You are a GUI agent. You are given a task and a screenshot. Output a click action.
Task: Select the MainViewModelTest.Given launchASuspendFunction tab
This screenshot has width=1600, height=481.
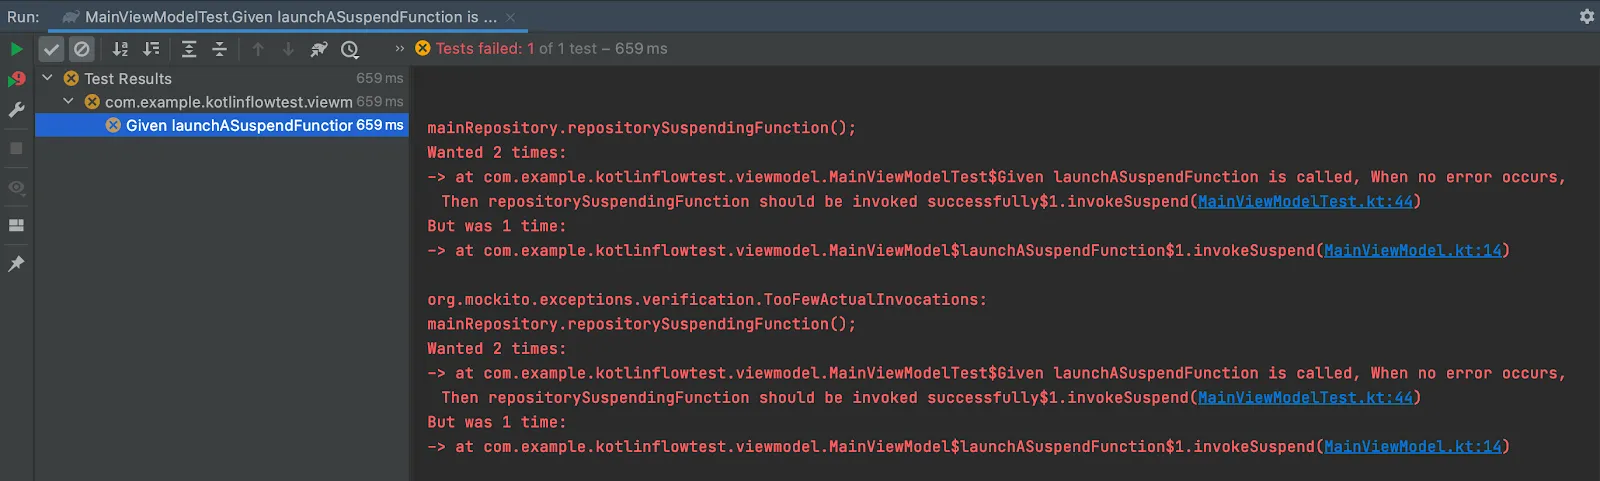[290, 17]
